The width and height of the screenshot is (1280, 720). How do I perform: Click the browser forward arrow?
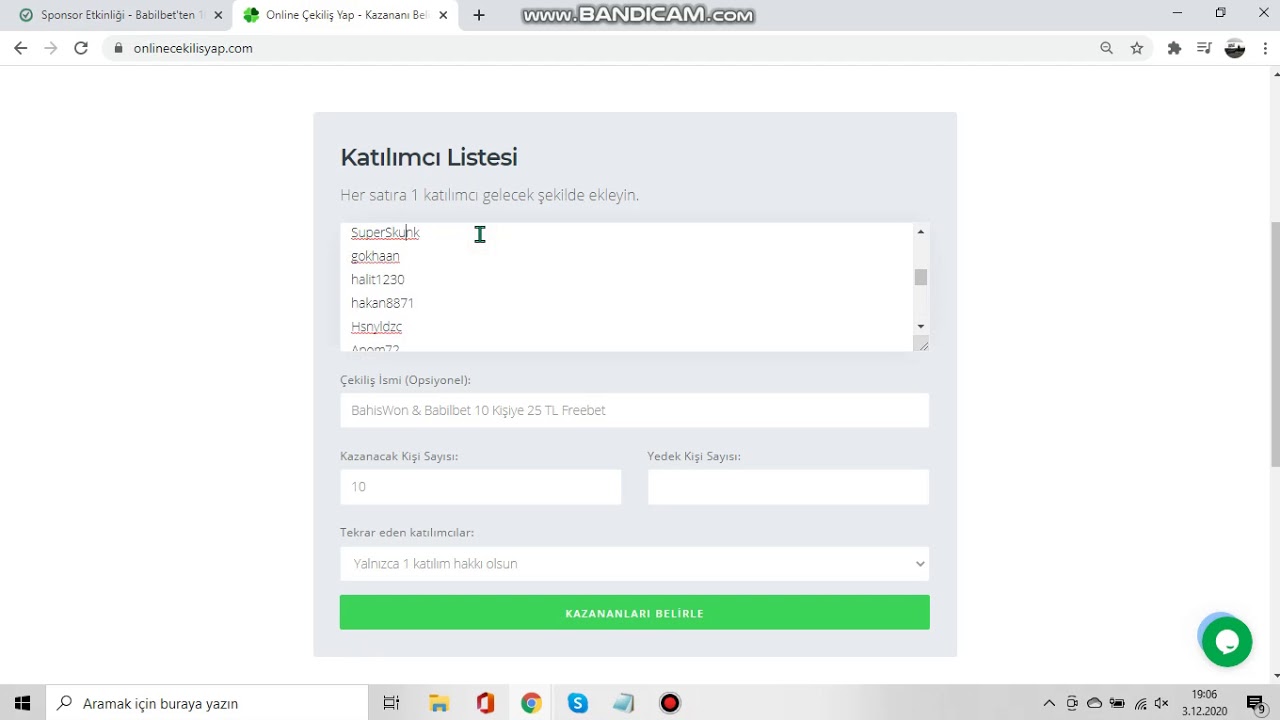[x=50, y=48]
